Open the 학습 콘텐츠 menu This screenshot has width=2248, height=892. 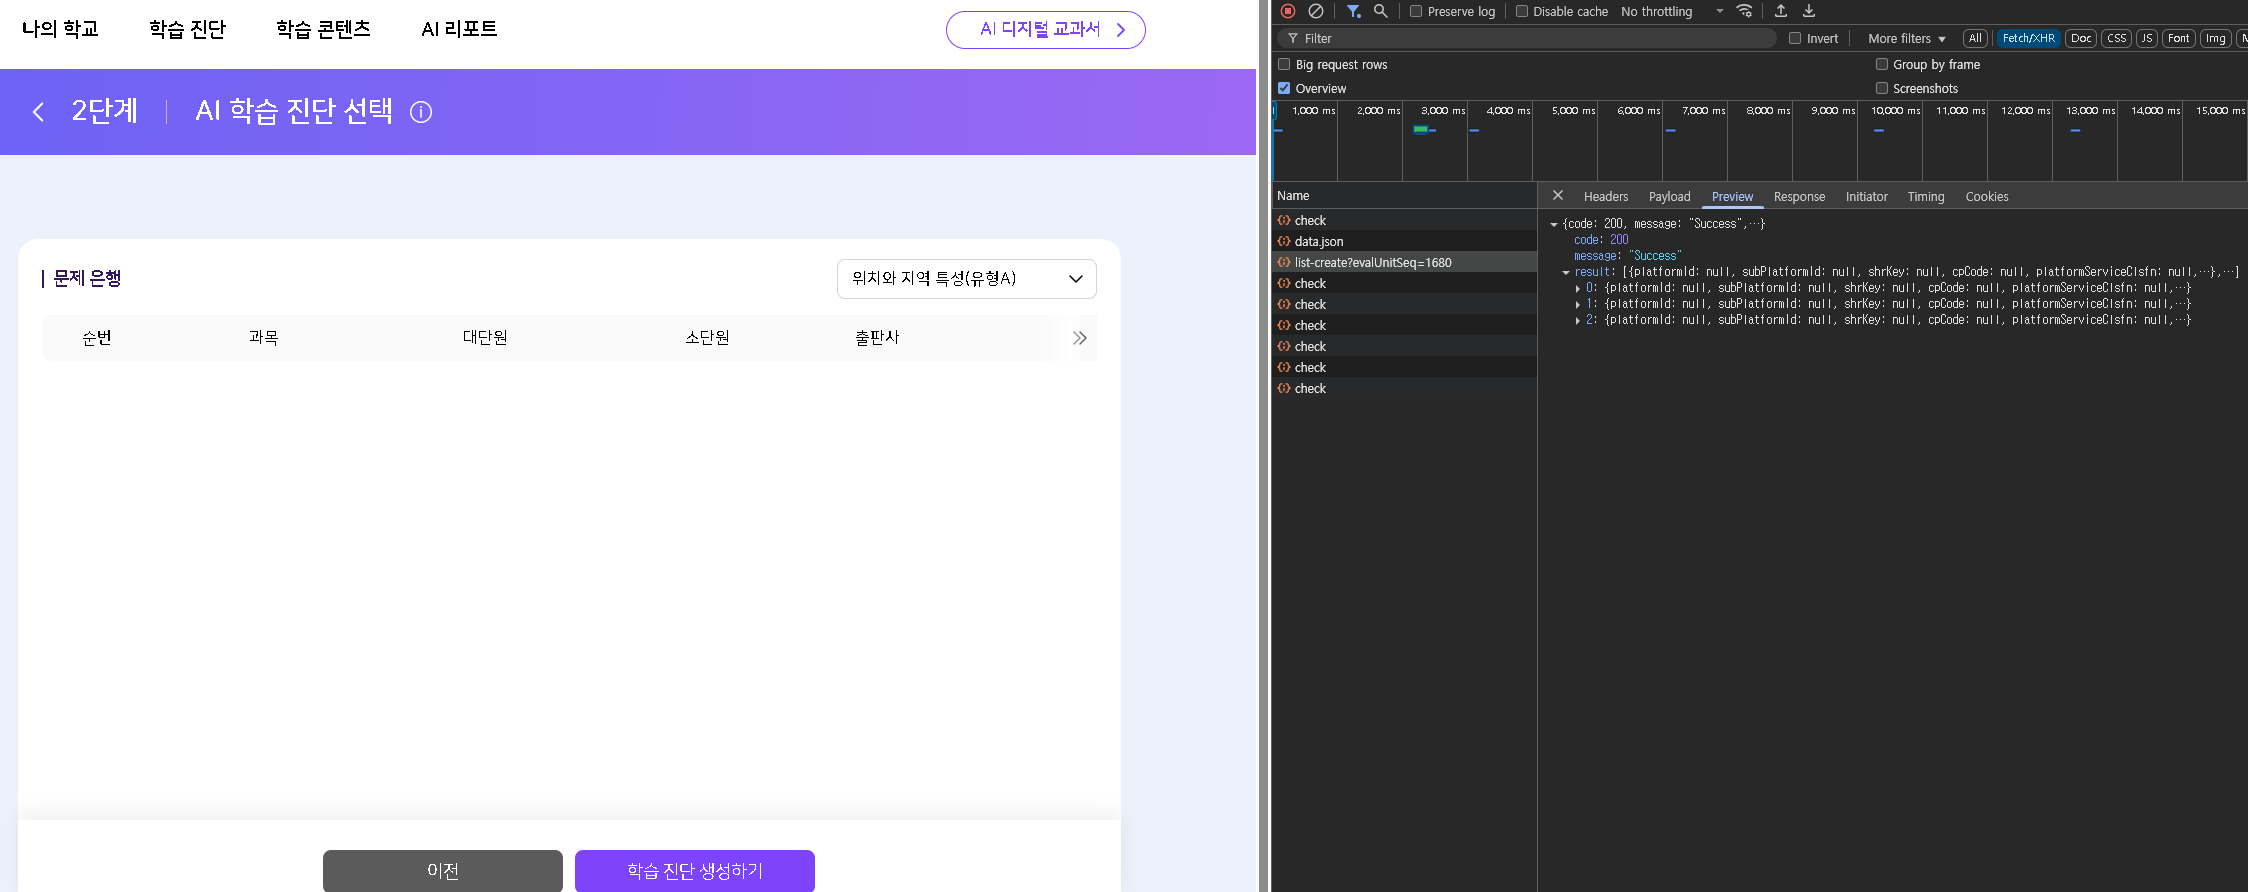(x=323, y=30)
